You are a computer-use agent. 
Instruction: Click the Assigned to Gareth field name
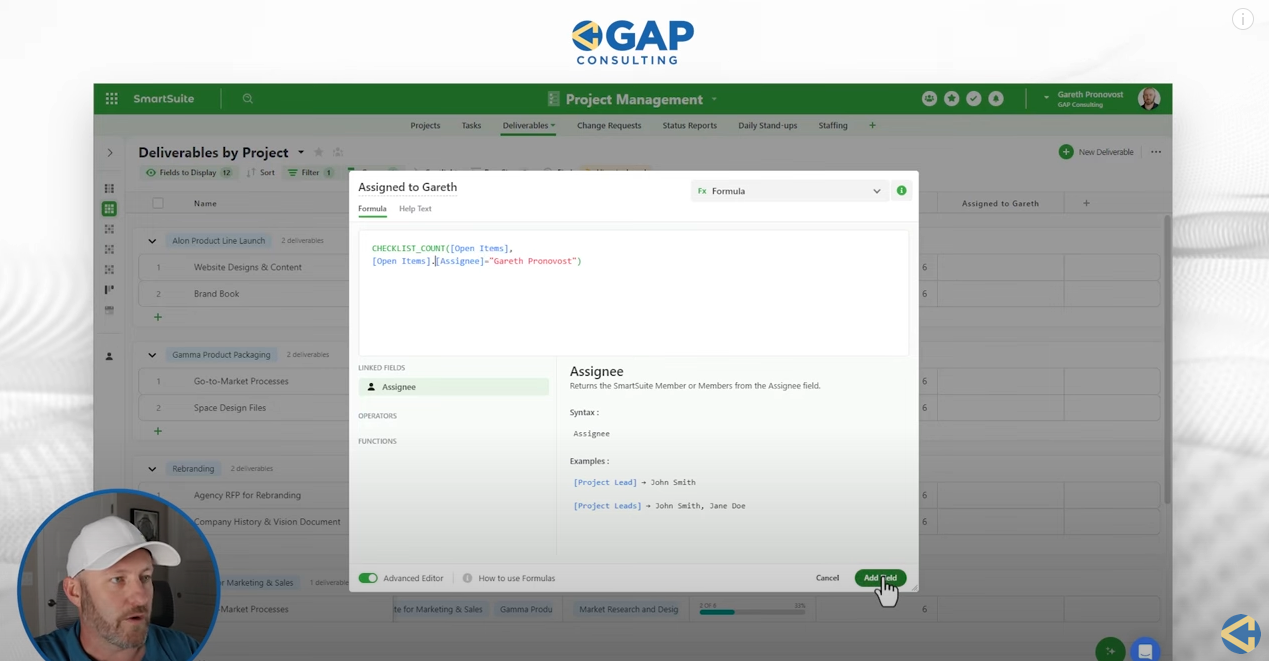coord(407,187)
